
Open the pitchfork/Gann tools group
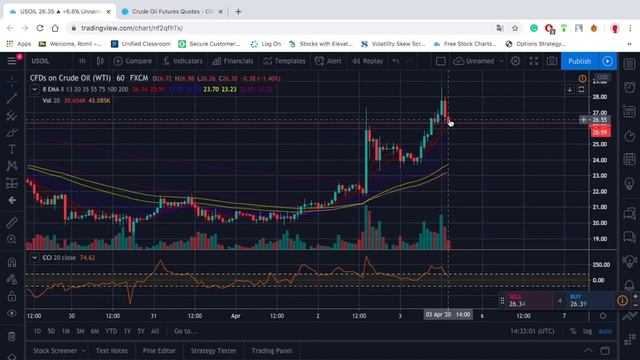(12, 116)
